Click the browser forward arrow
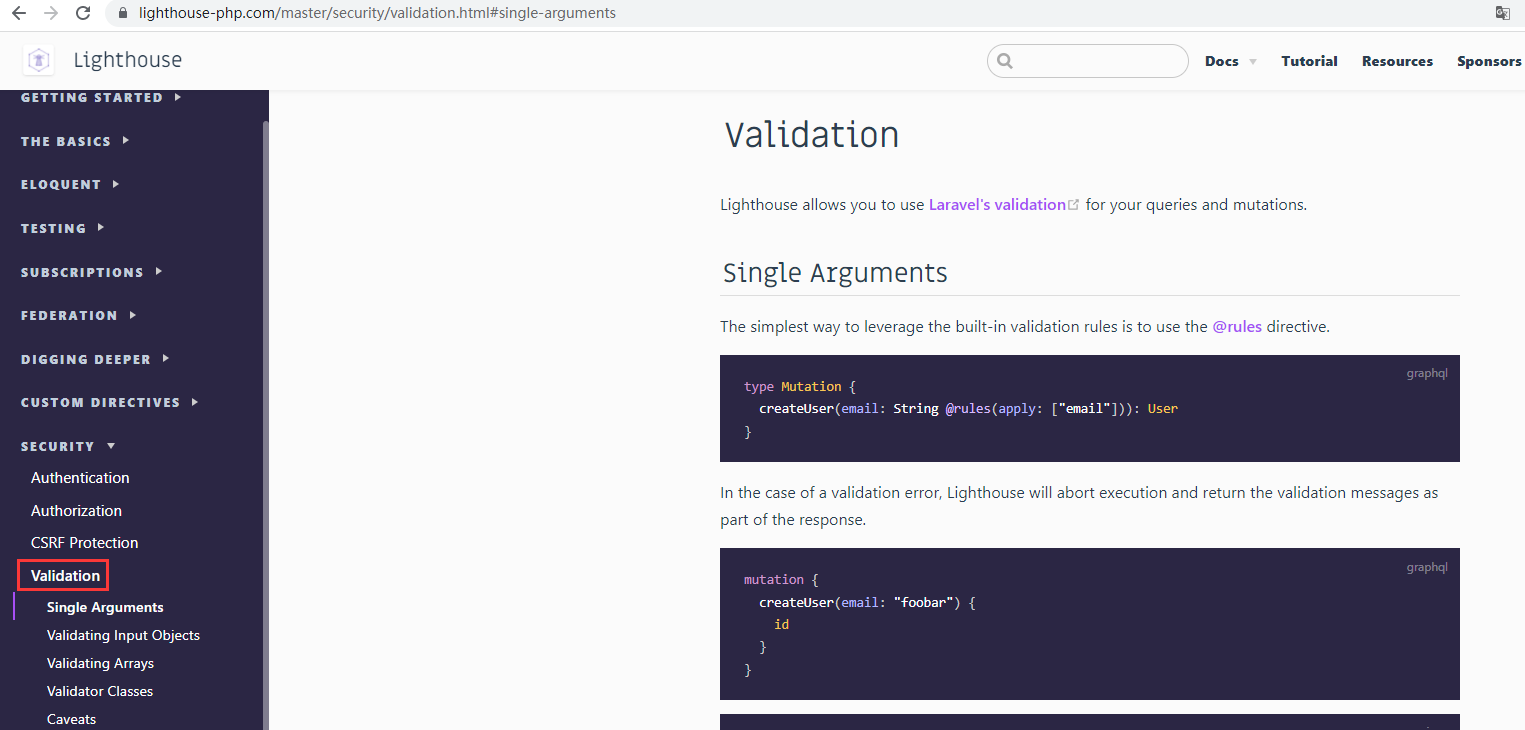1525x730 pixels. (51, 13)
